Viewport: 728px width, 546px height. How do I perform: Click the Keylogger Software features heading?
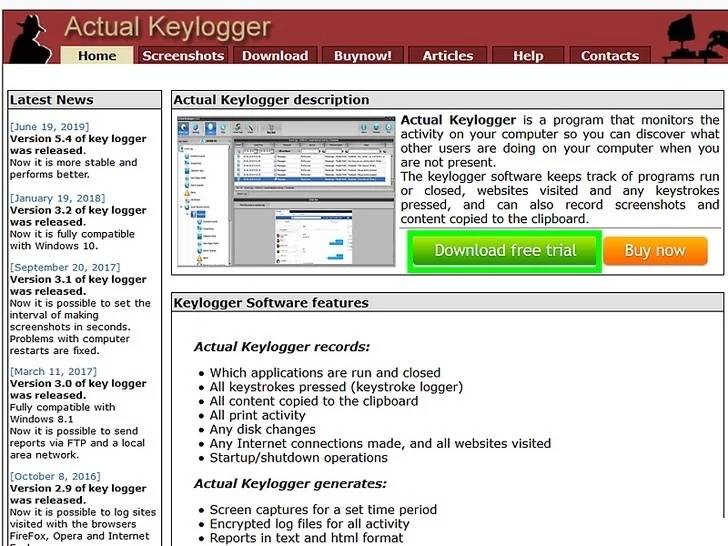[271, 303]
